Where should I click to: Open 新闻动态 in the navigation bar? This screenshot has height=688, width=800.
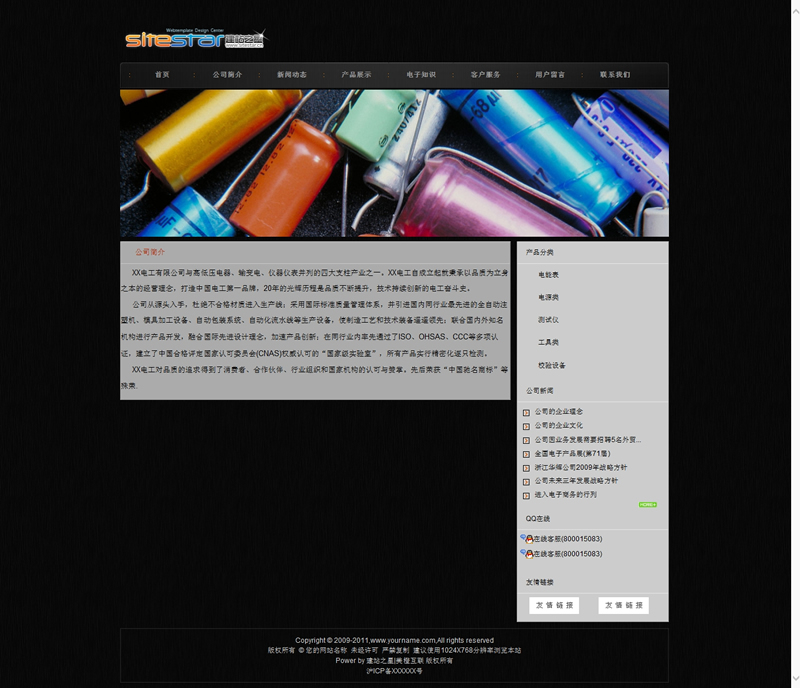[292, 75]
